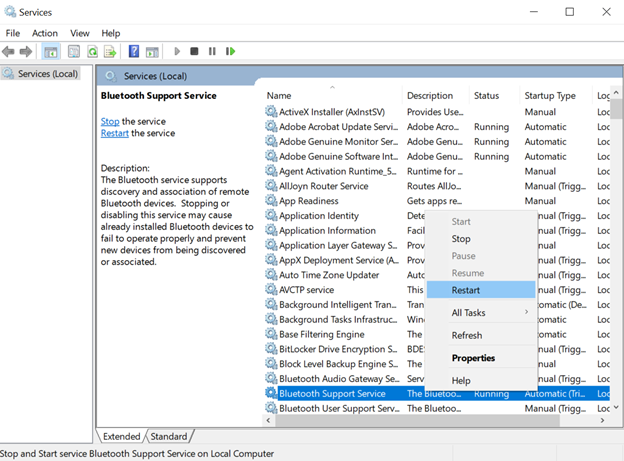This screenshot has width=624, height=461.
Task: Click the Back arrow in toolbar
Action: point(8,51)
